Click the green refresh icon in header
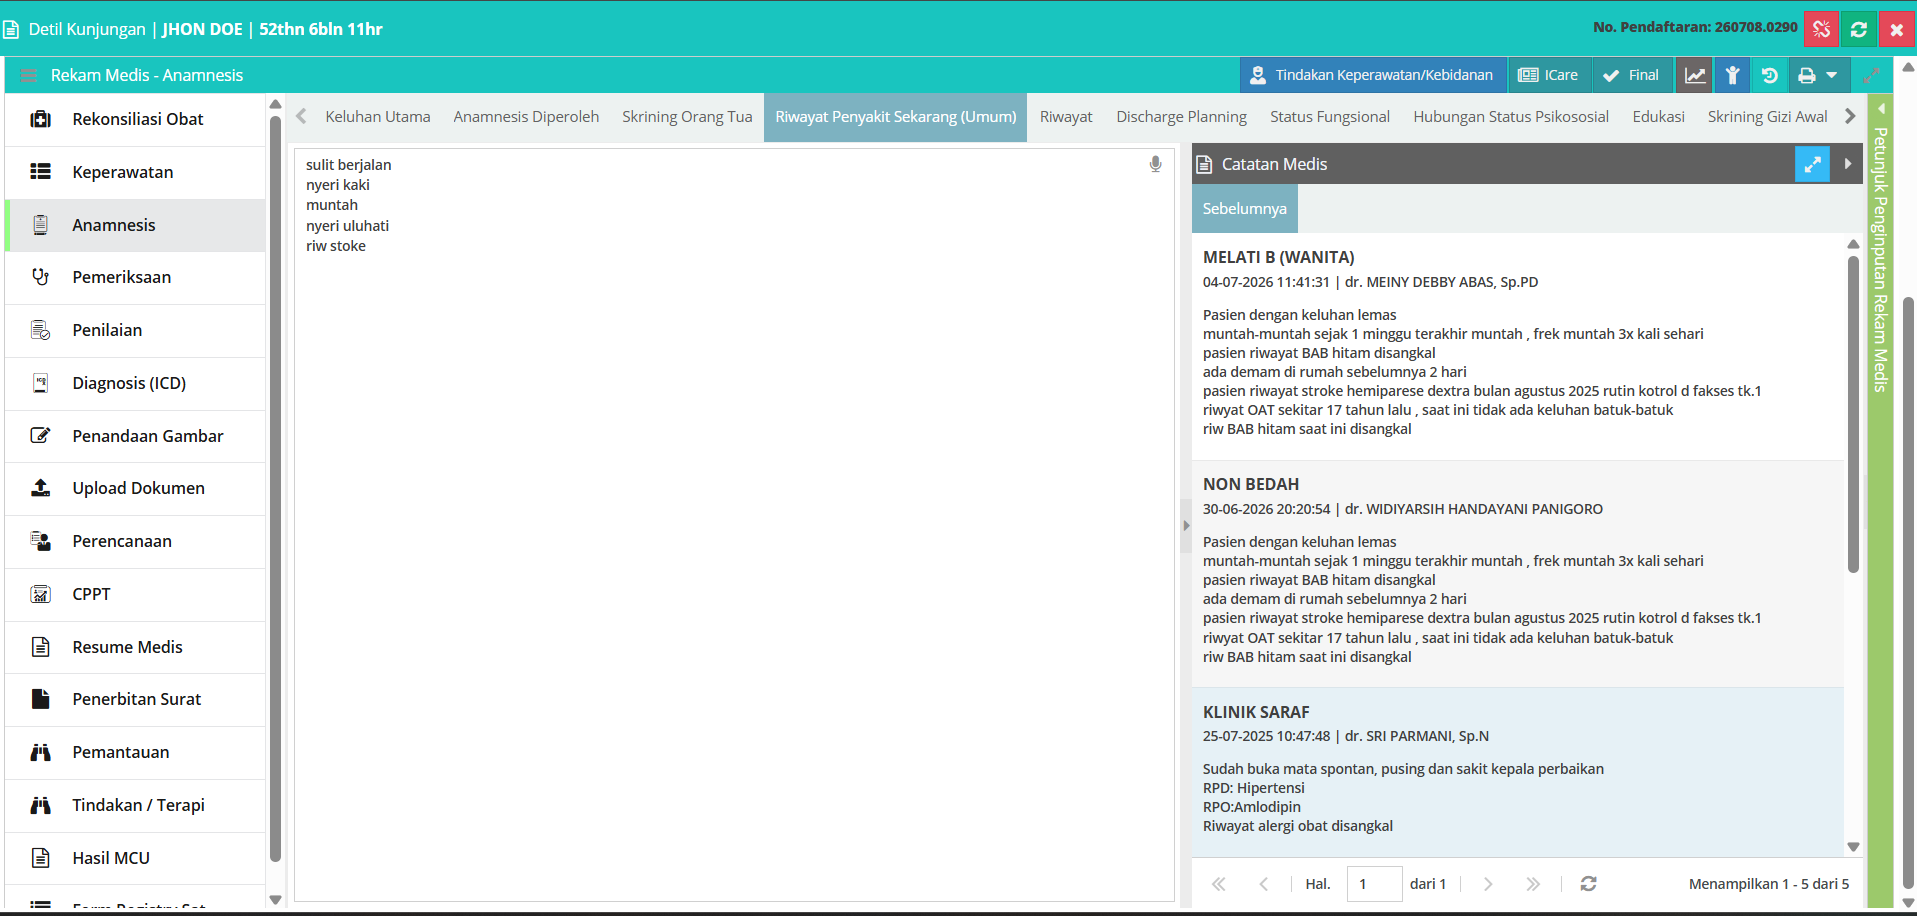Image resolution: width=1917 pixels, height=916 pixels. pos(1859,29)
